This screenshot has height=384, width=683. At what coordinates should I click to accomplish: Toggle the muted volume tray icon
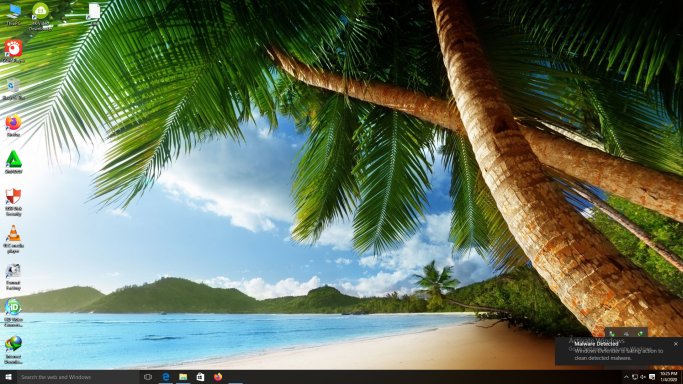(x=643, y=377)
